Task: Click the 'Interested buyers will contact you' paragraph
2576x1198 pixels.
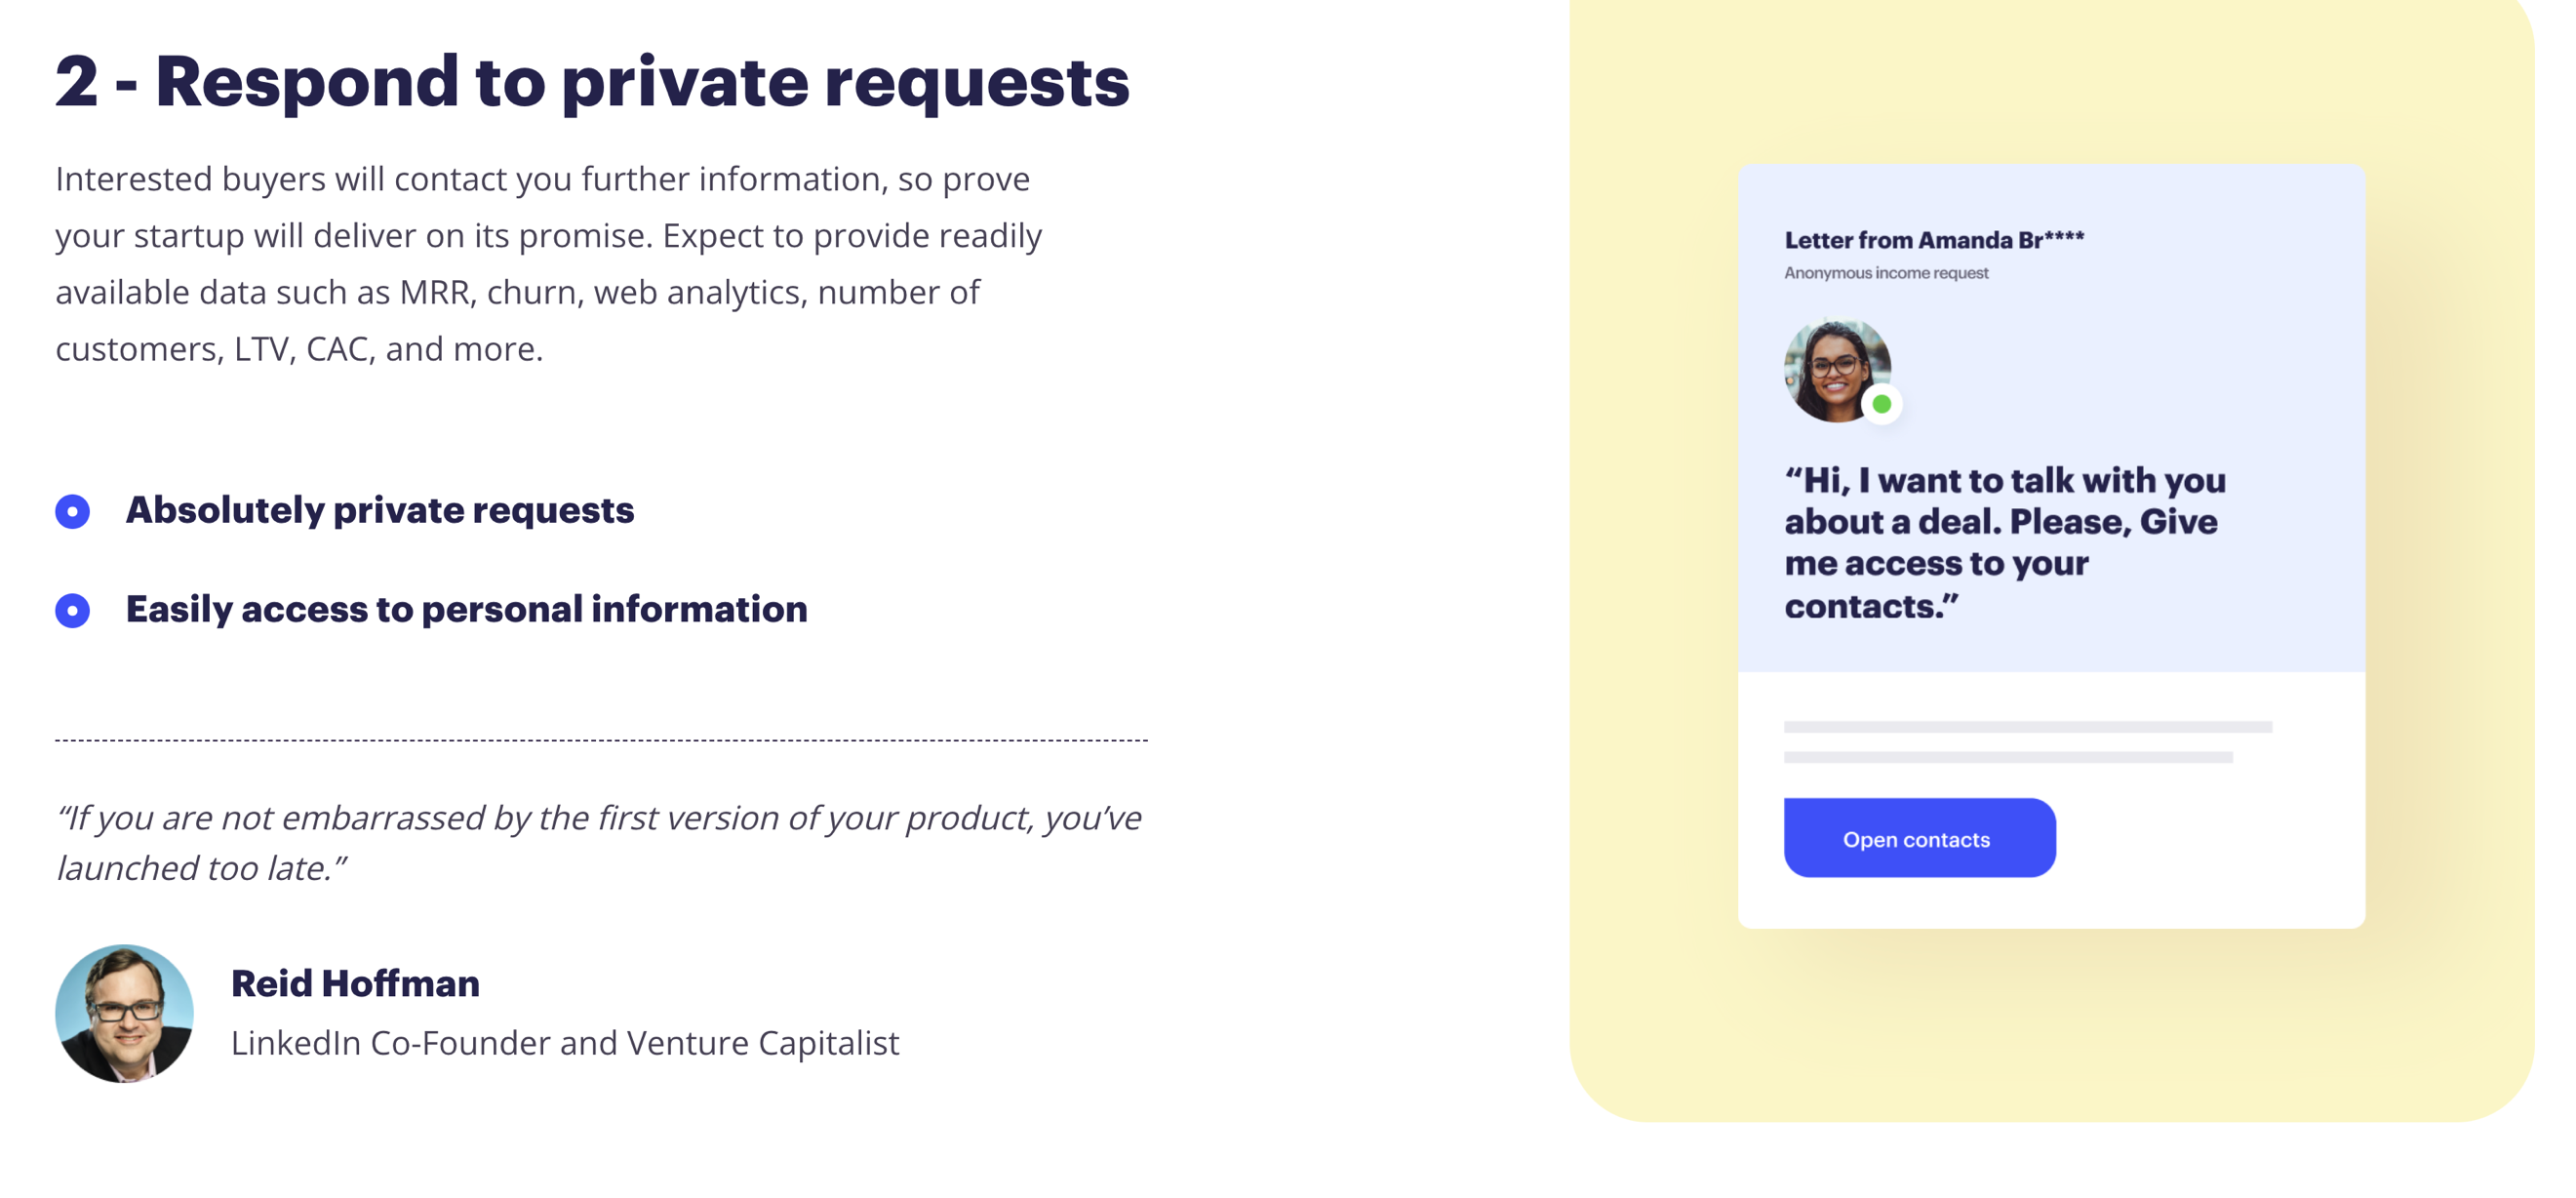Action: [548, 264]
